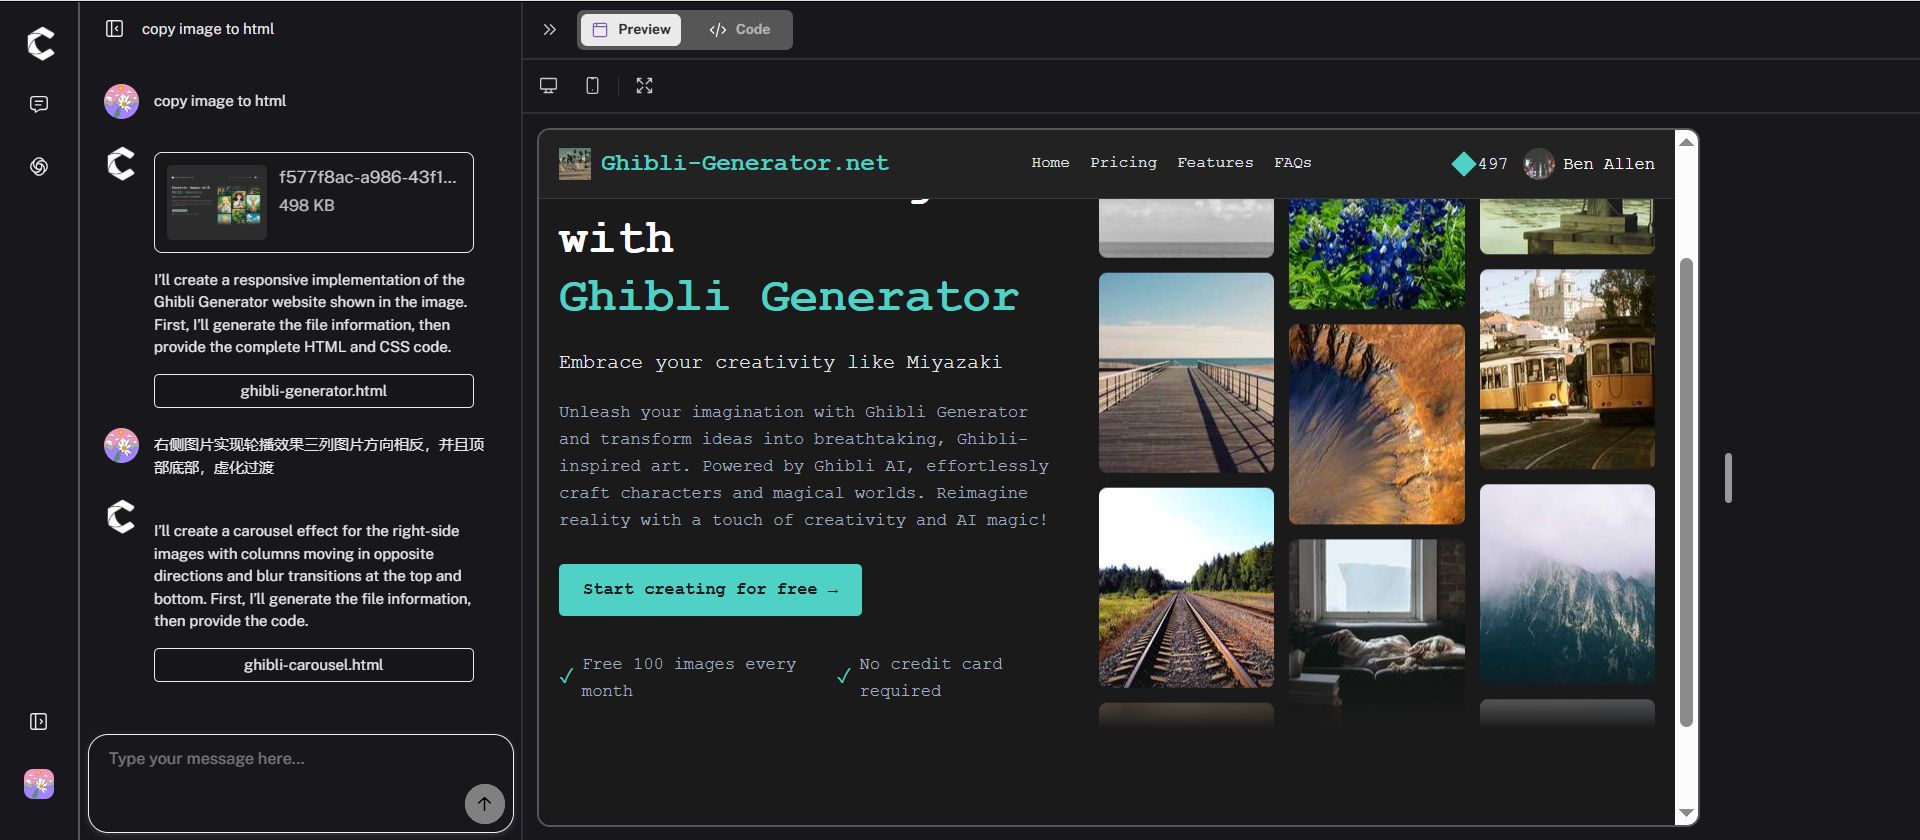Open the ghibli-carousel.html file
The height and width of the screenshot is (840, 1920).
313,665
